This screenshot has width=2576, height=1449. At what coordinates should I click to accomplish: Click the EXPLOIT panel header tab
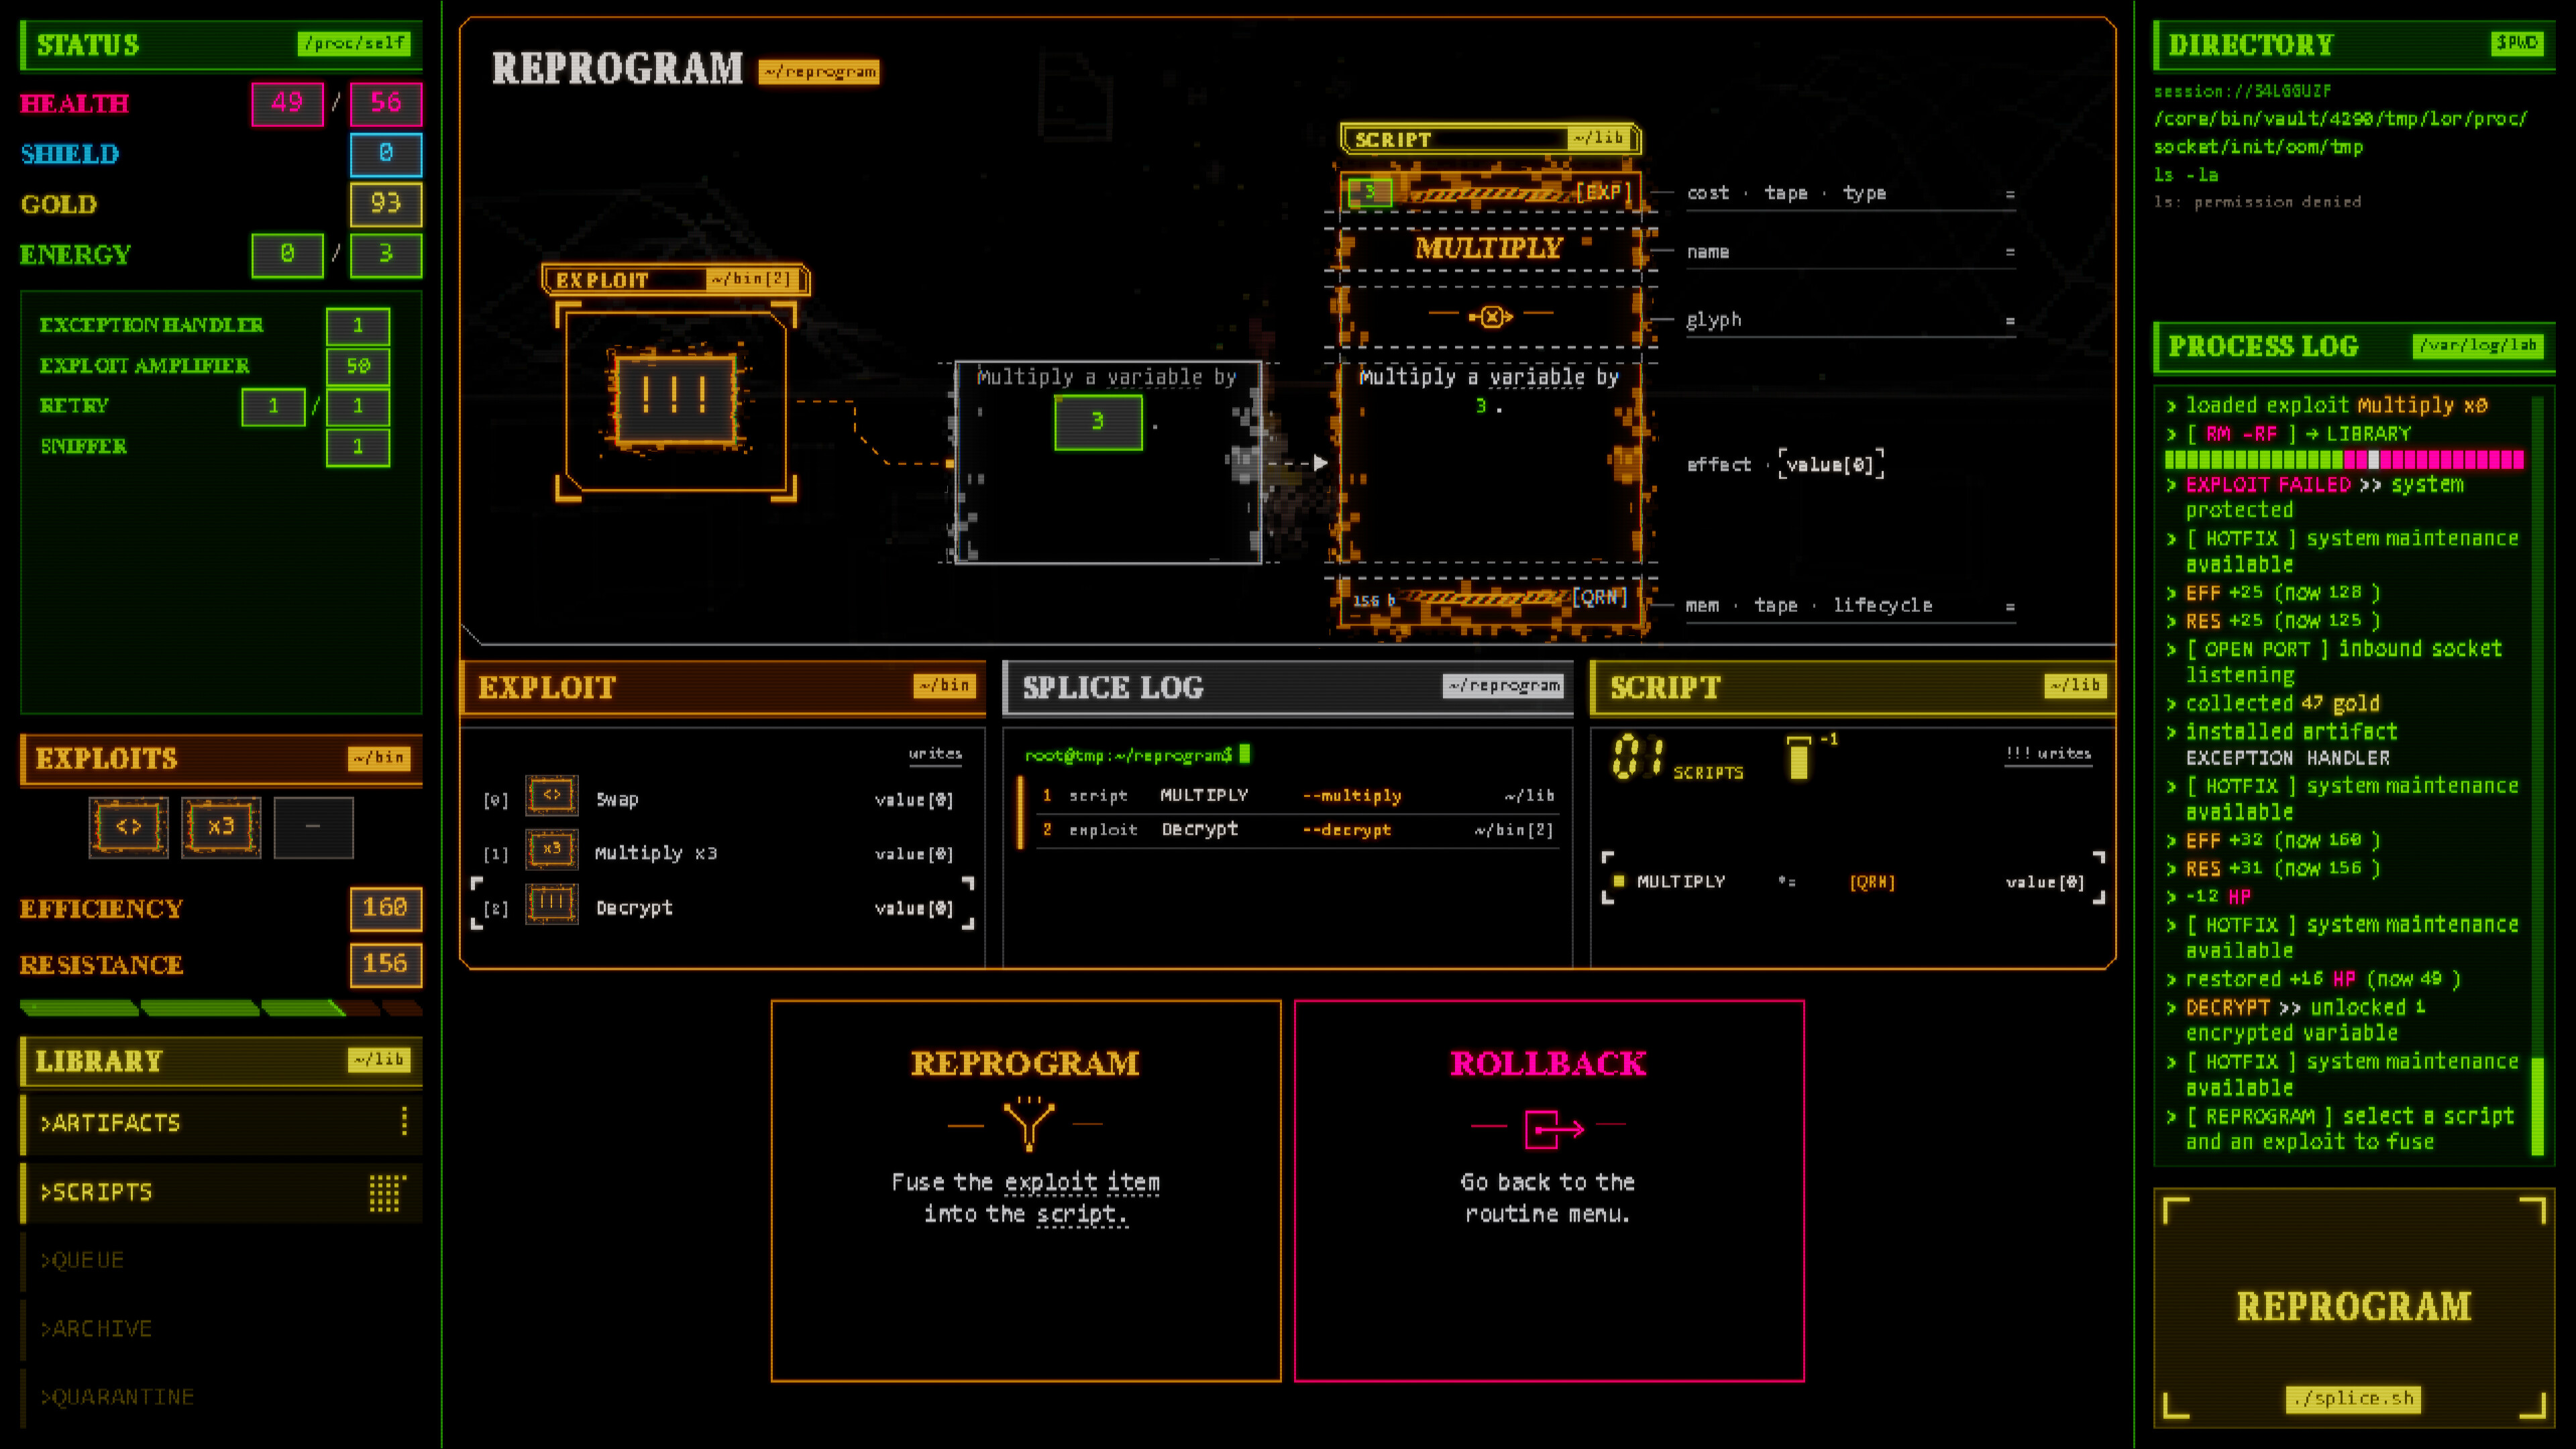[723, 687]
